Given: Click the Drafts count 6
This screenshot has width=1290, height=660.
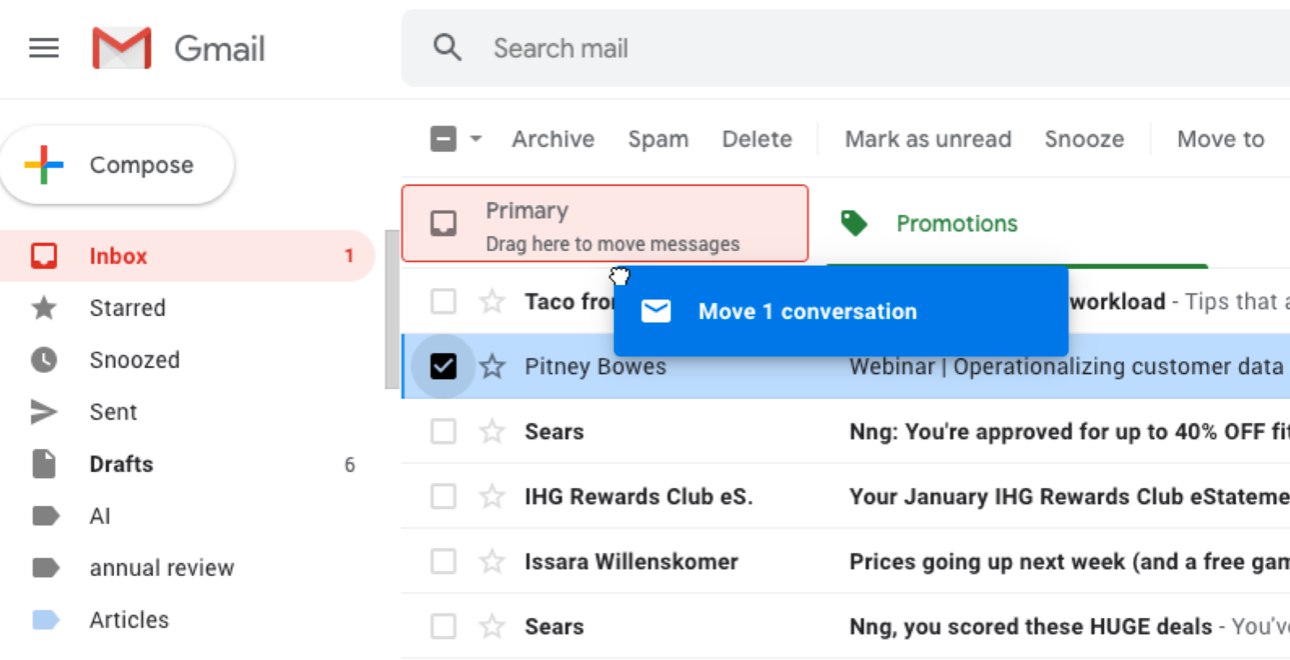Looking at the screenshot, I should (349, 464).
